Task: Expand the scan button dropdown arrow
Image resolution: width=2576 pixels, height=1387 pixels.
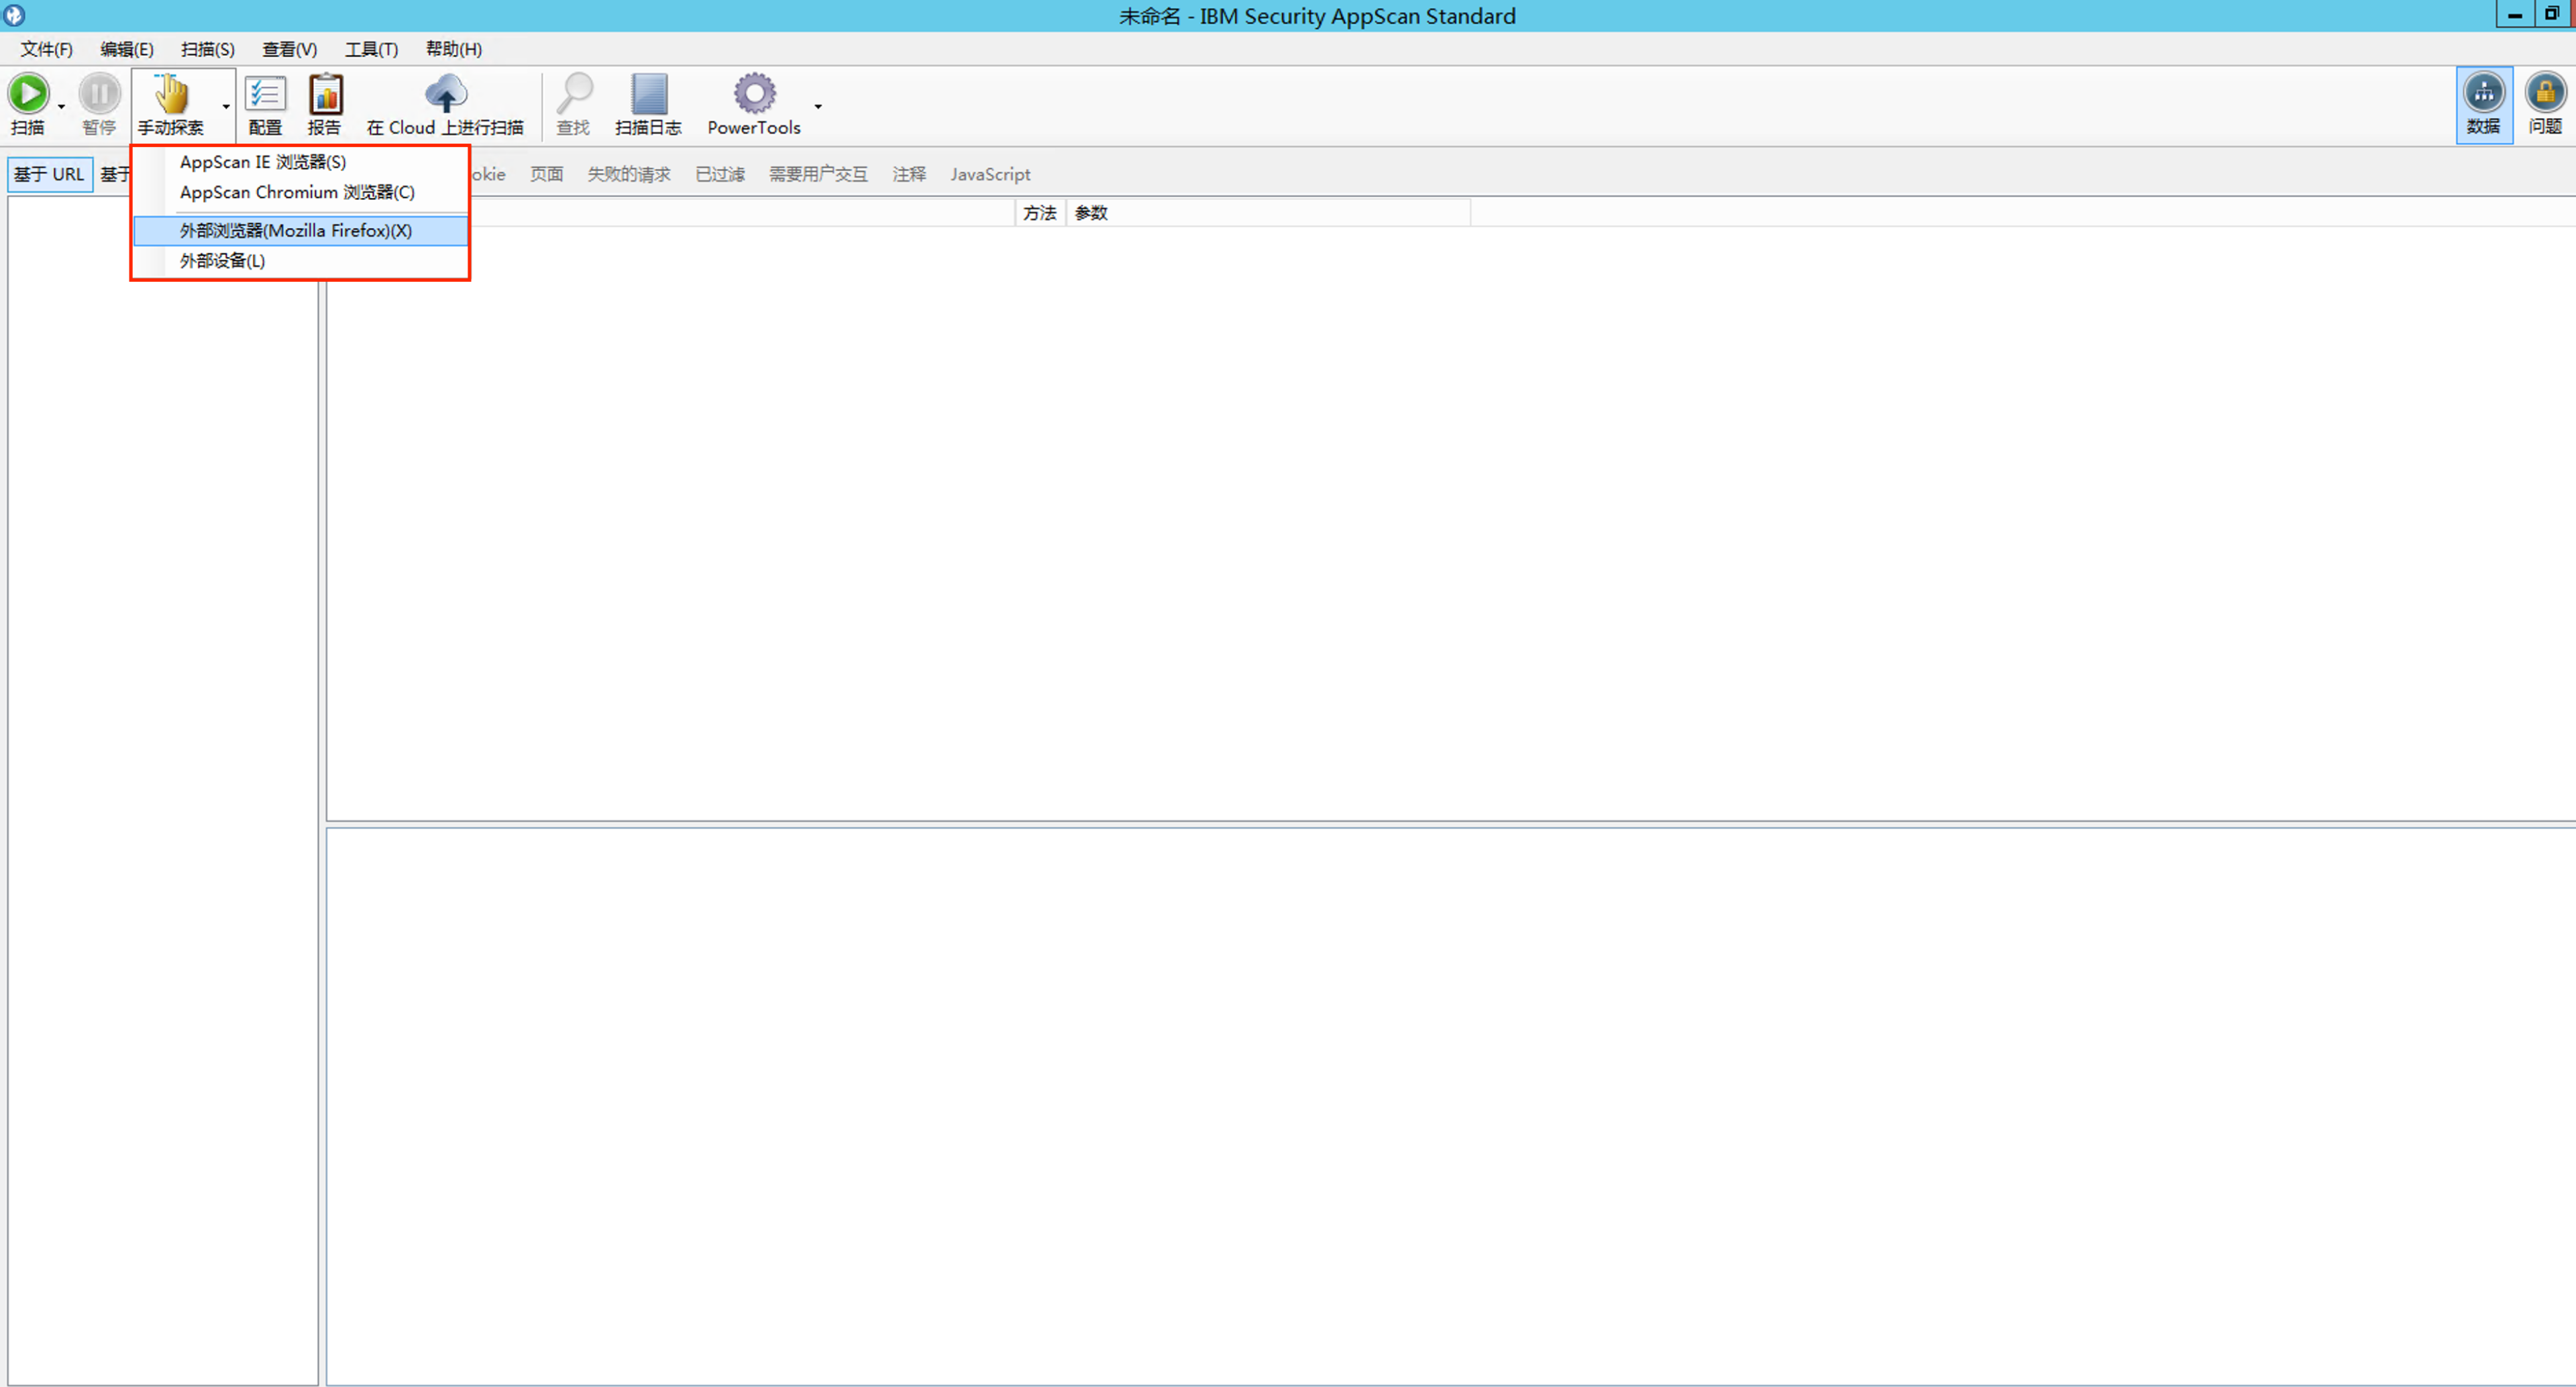Action: (x=62, y=106)
